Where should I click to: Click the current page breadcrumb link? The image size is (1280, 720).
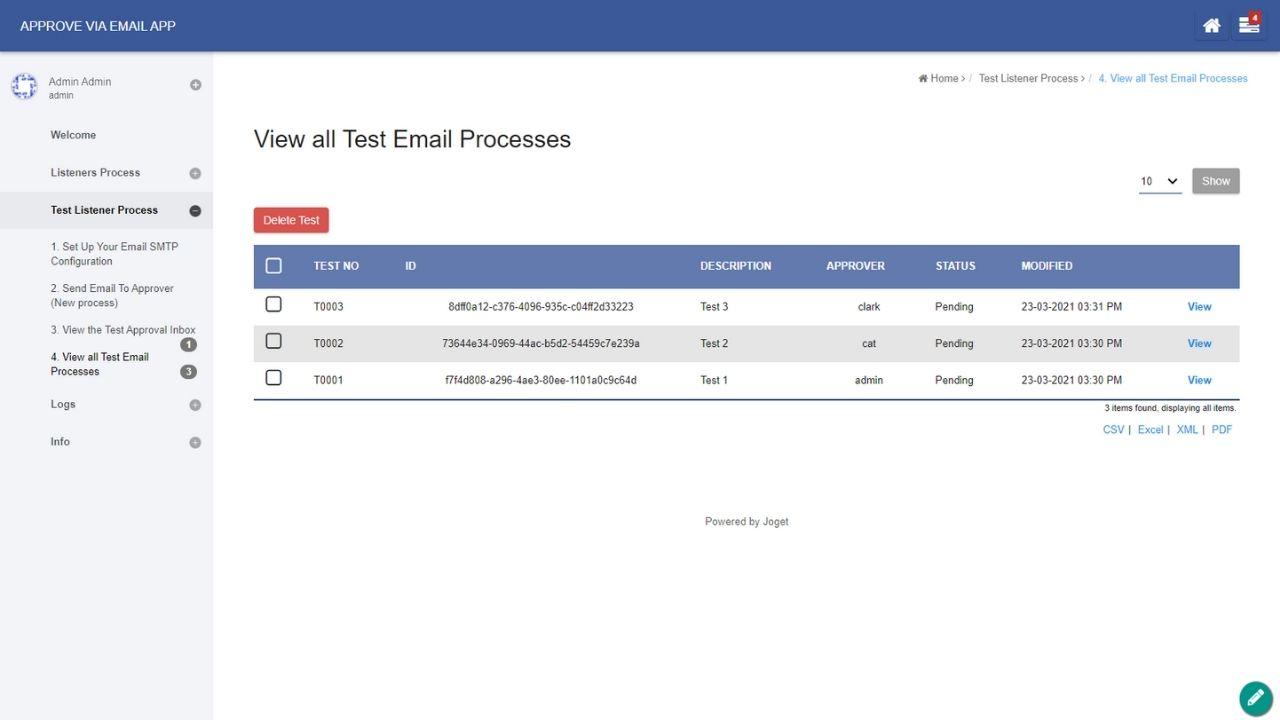[x=1173, y=78]
